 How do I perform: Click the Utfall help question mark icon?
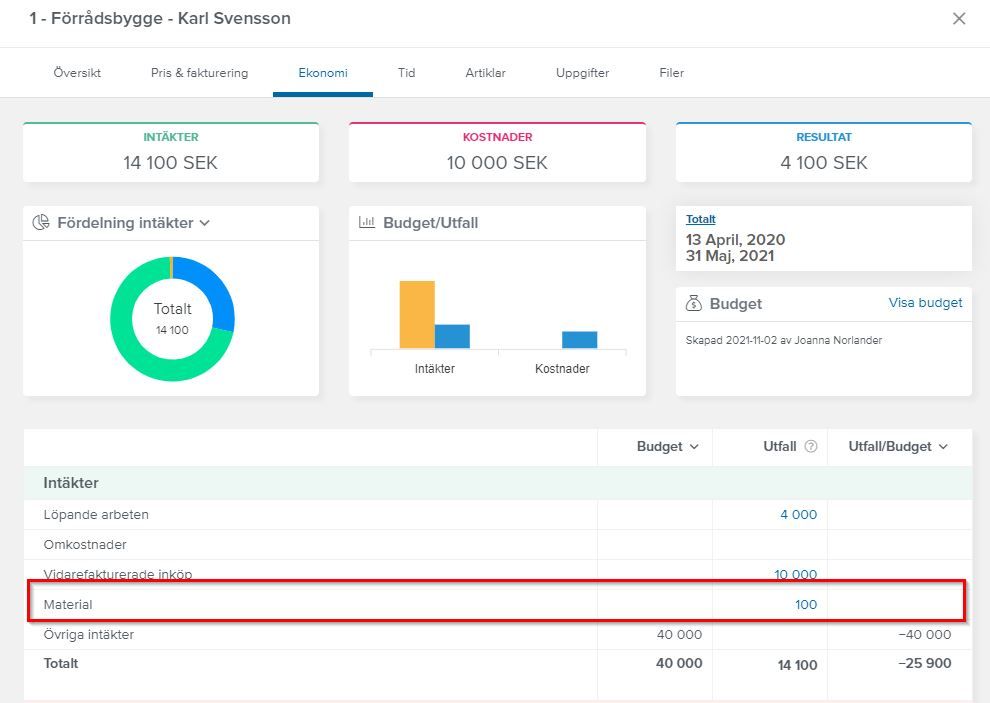click(811, 447)
